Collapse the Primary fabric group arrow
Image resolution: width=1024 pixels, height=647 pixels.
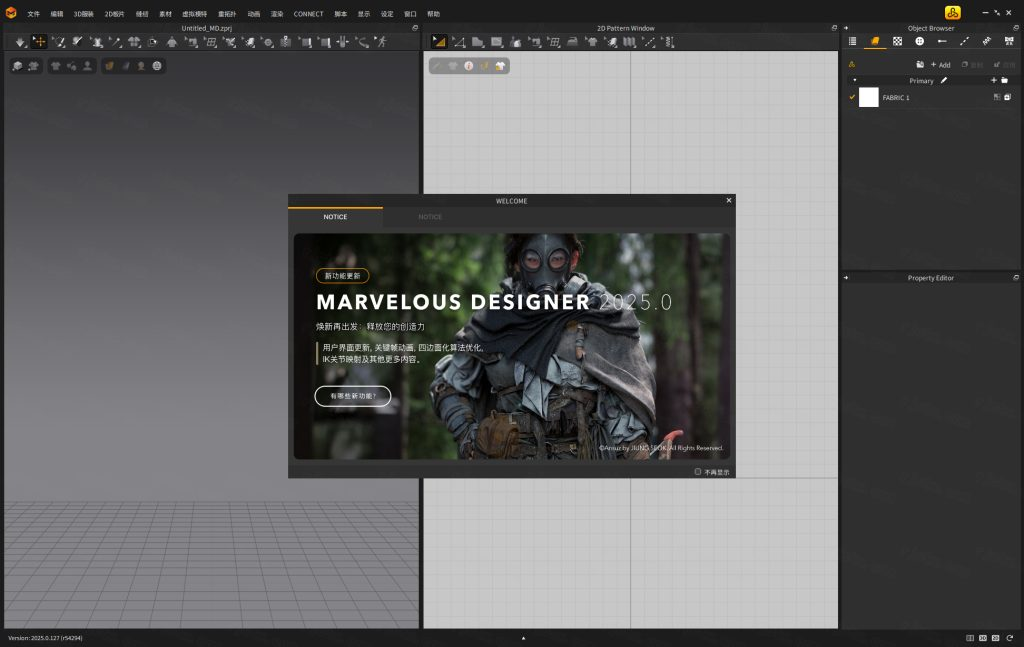point(854,80)
